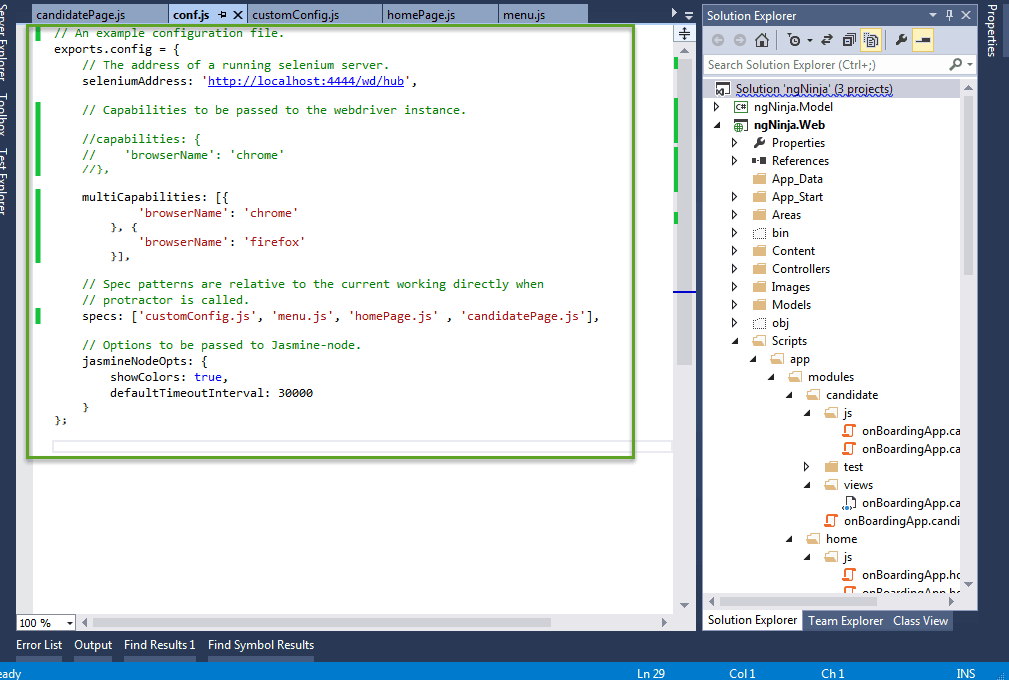Toggle Show All Files button
Image resolution: width=1009 pixels, height=680 pixels.
(871, 40)
